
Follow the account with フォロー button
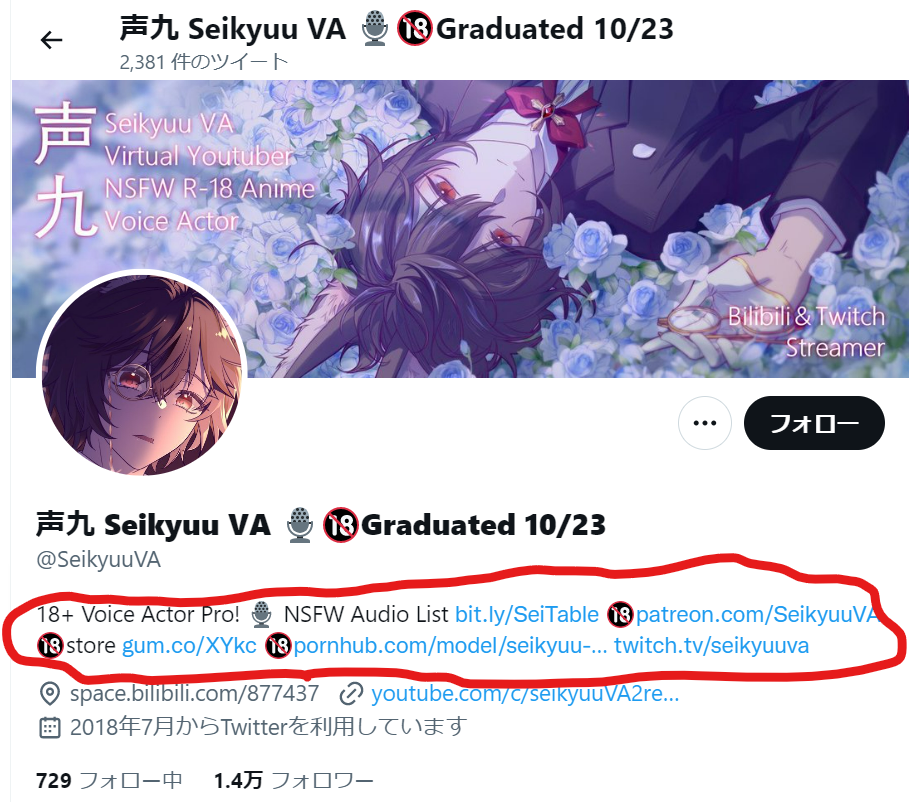[x=814, y=423]
